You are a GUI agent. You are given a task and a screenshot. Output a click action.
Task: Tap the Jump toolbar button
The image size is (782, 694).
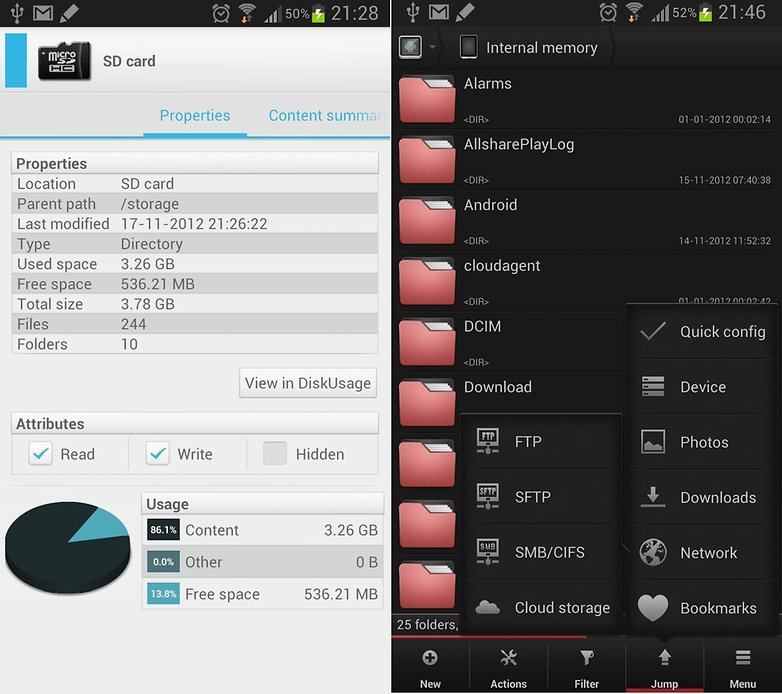click(x=664, y=668)
